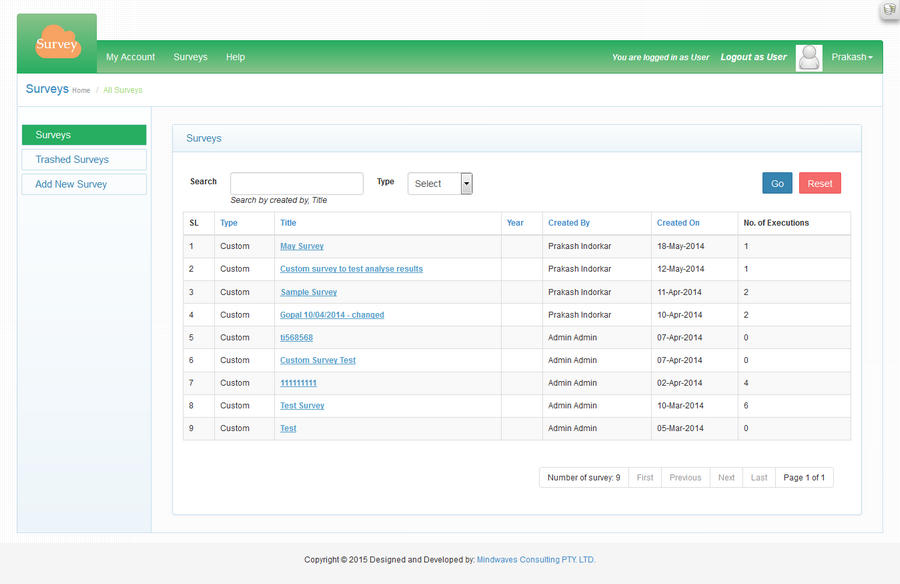Open the user avatar picture
The image size is (900, 584).
coord(809,57)
